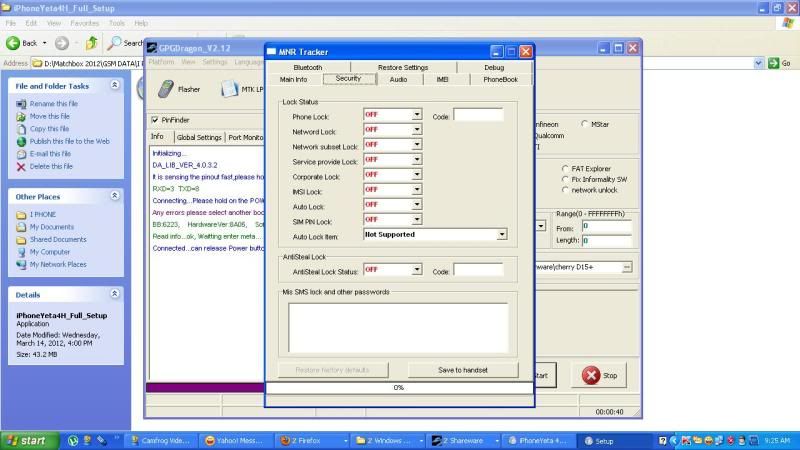Click the Range Length input field
Image resolution: width=800 pixels, height=450 pixels.
click(607, 240)
